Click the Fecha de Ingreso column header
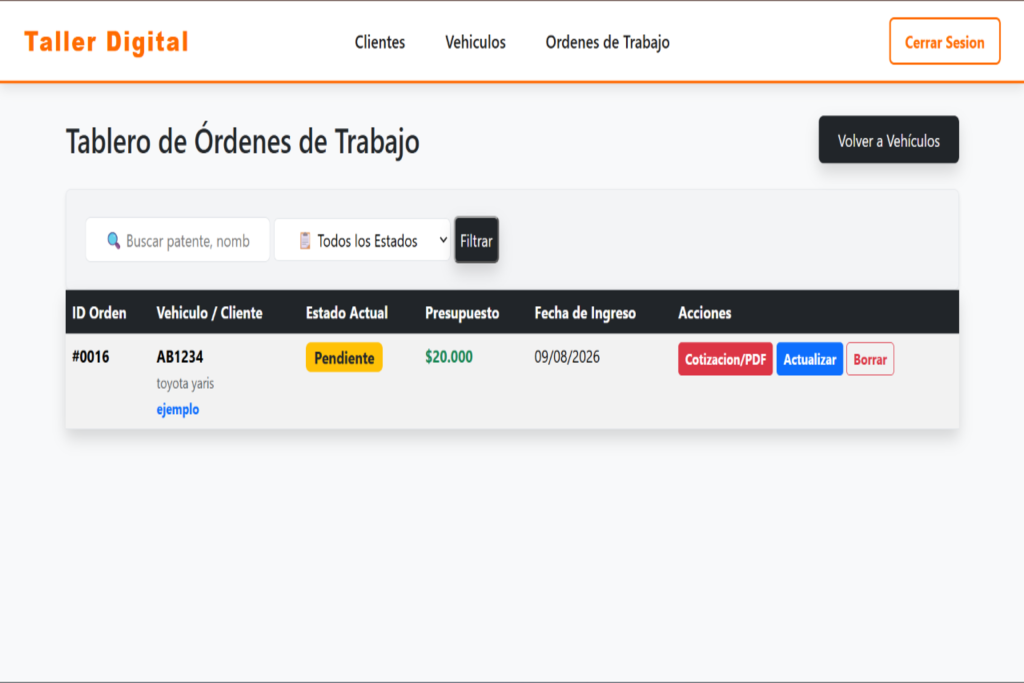The width and height of the screenshot is (1024, 683). click(x=585, y=313)
